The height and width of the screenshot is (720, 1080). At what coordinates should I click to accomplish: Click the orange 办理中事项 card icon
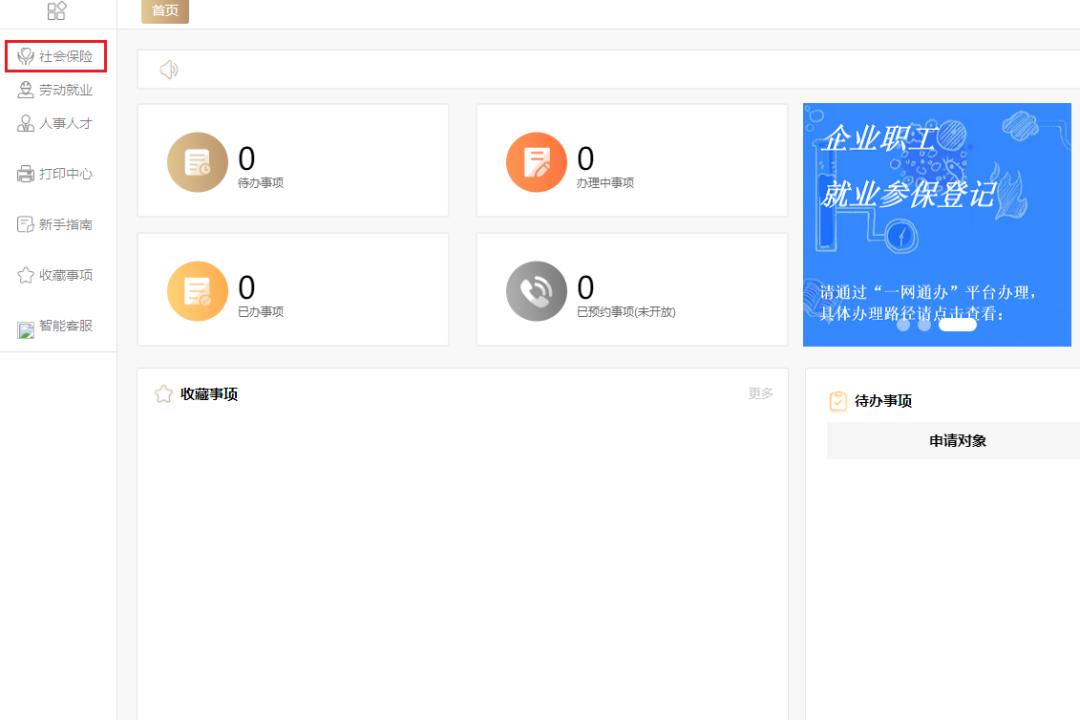click(x=536, y=160)
